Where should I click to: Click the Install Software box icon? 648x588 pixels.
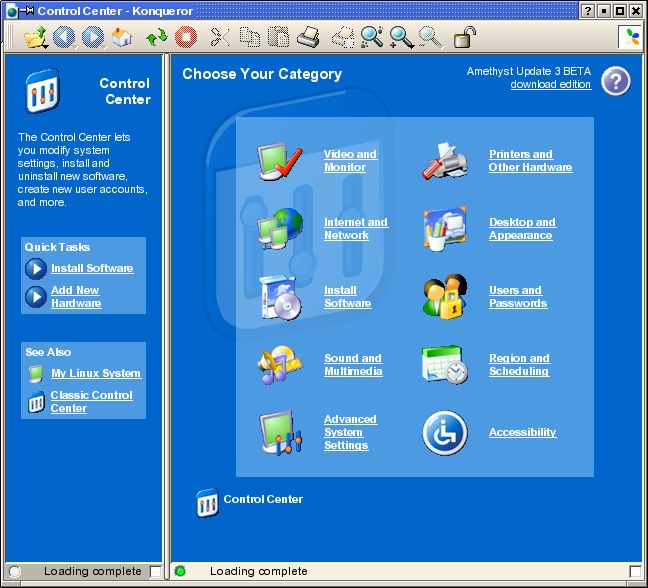pyautogui.click(x=280, y=298)
